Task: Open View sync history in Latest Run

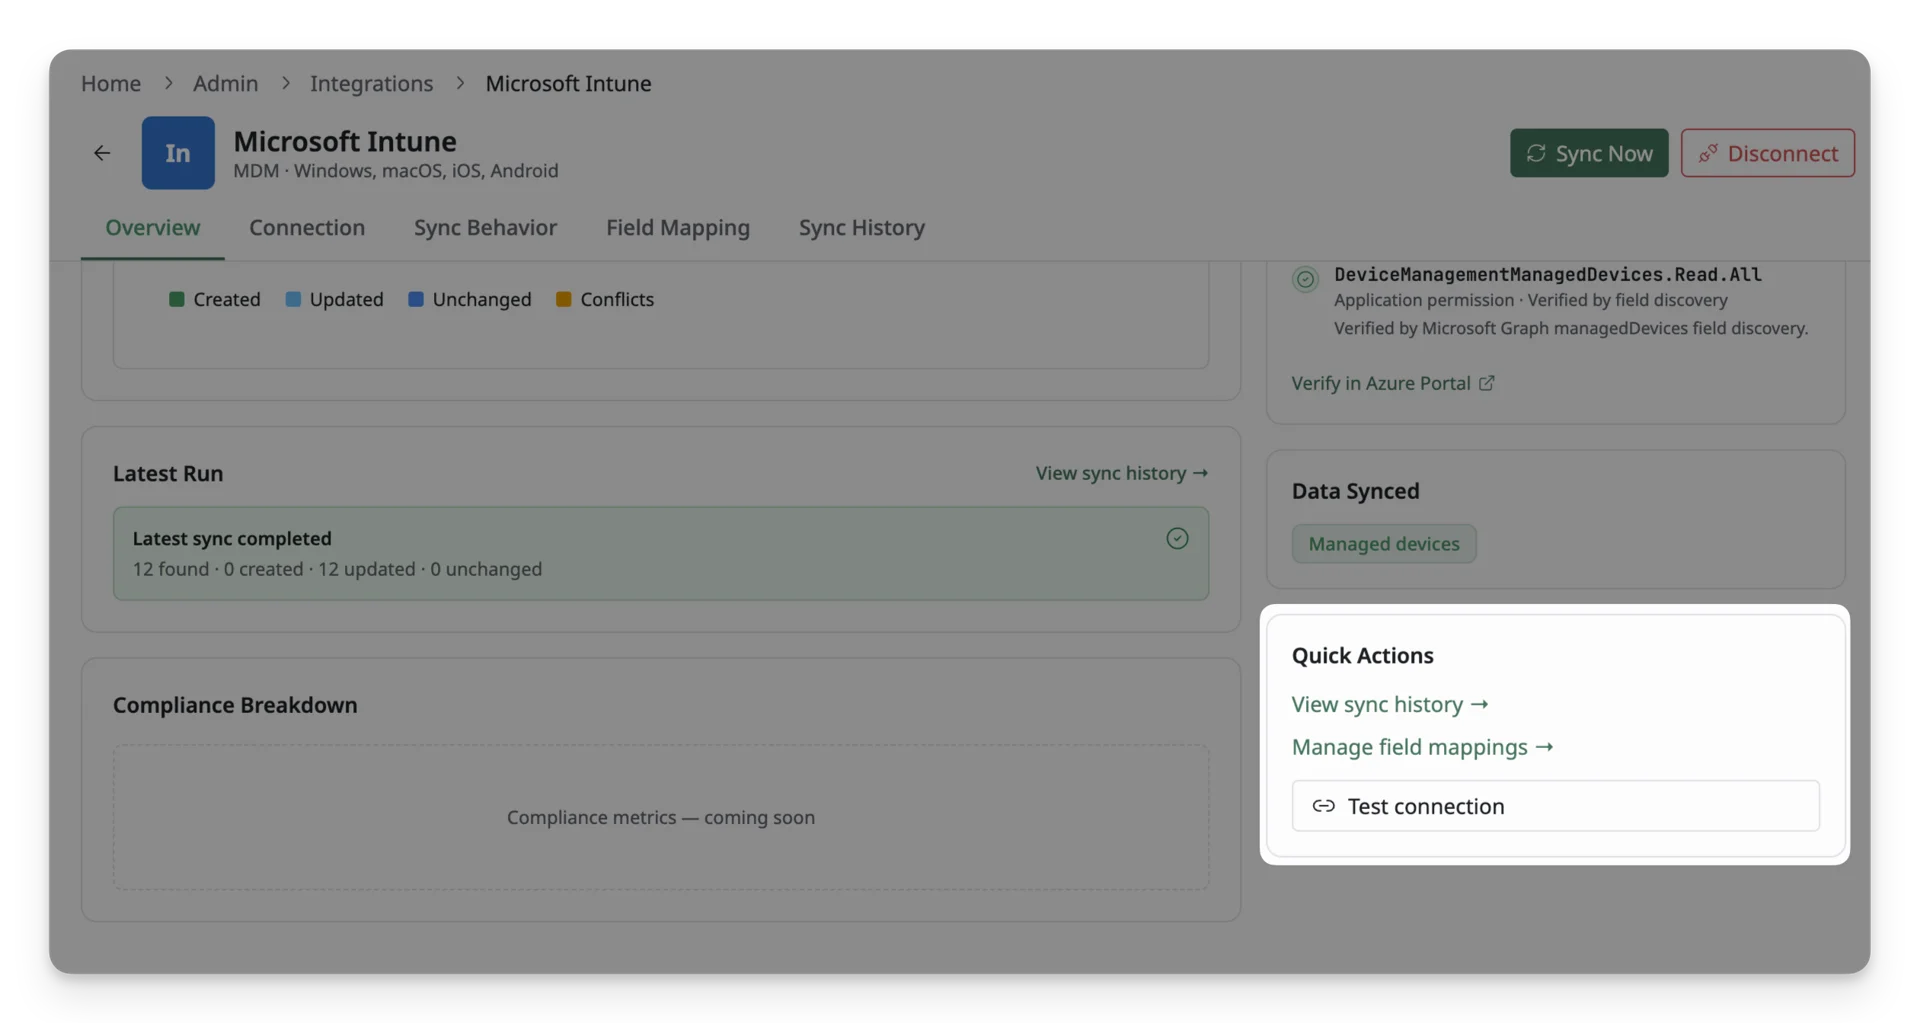Action: point(1122,473)
